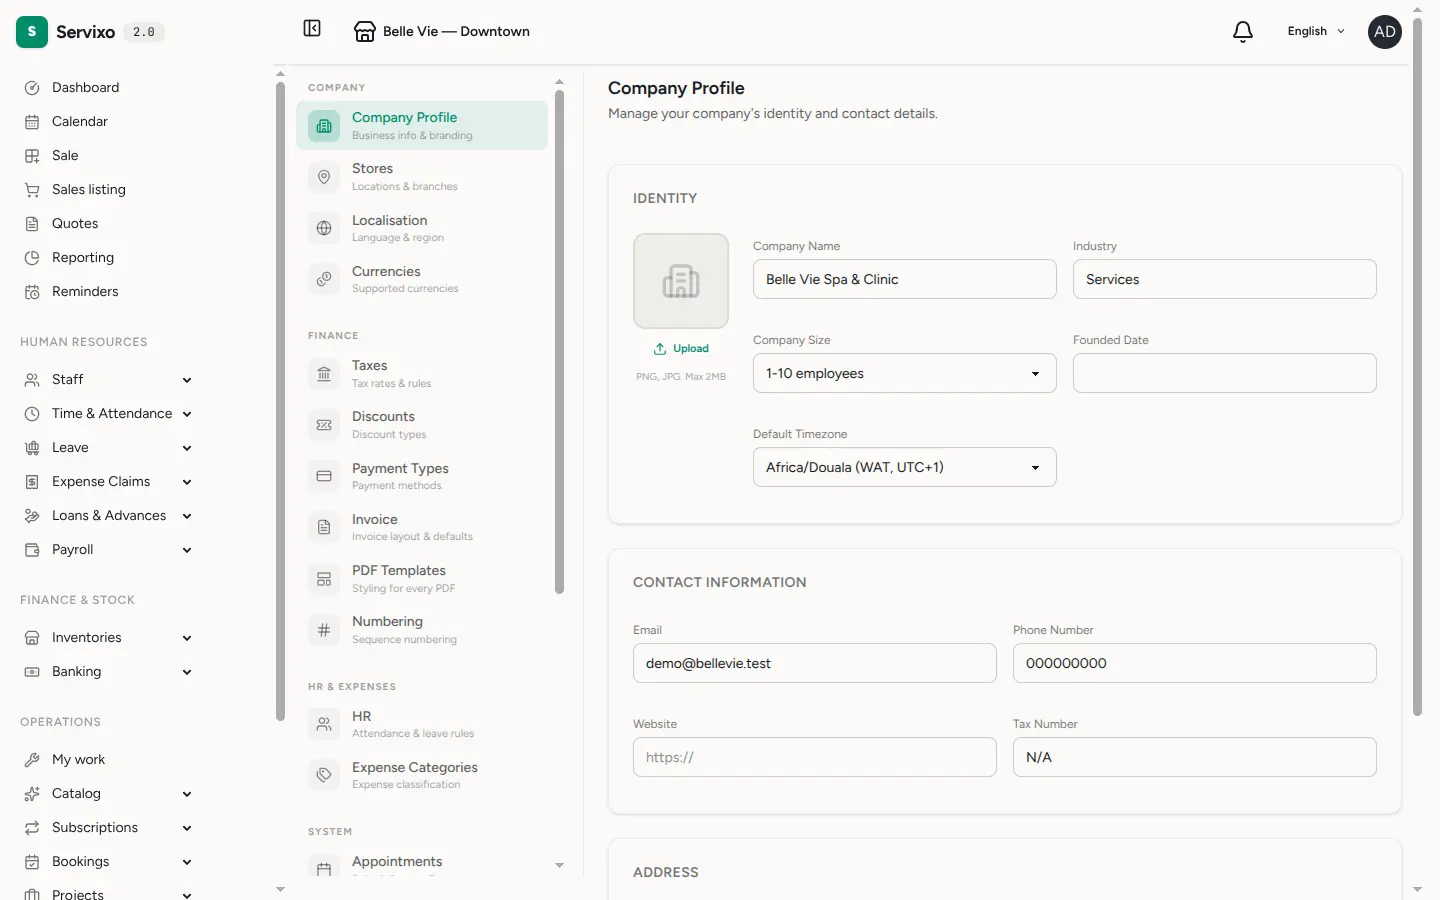Image resolution: width=1440 pixels, height=900 pixels.
Task: Click the Payment Types card icon
Action: tap(324, 476)
